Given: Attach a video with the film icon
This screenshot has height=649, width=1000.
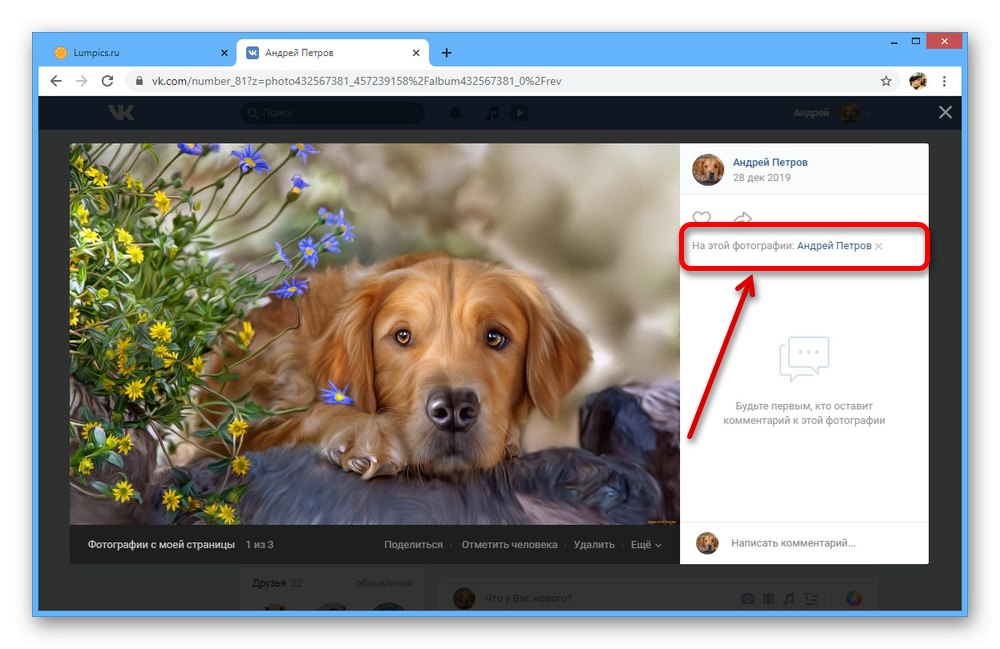Looking at the screenshot, I should tap(768, 599).
